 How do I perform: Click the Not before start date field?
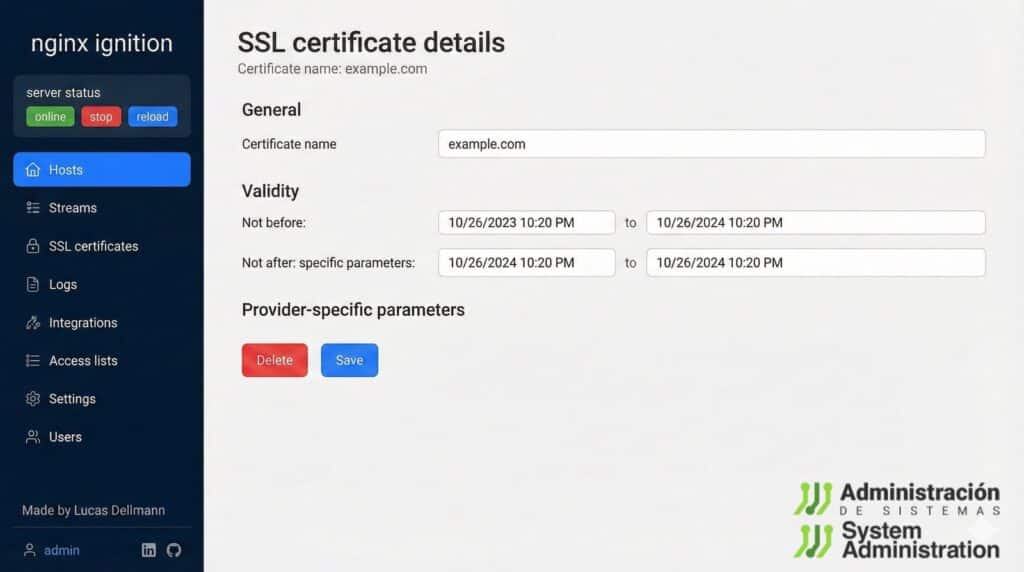(x=526, y=223)
